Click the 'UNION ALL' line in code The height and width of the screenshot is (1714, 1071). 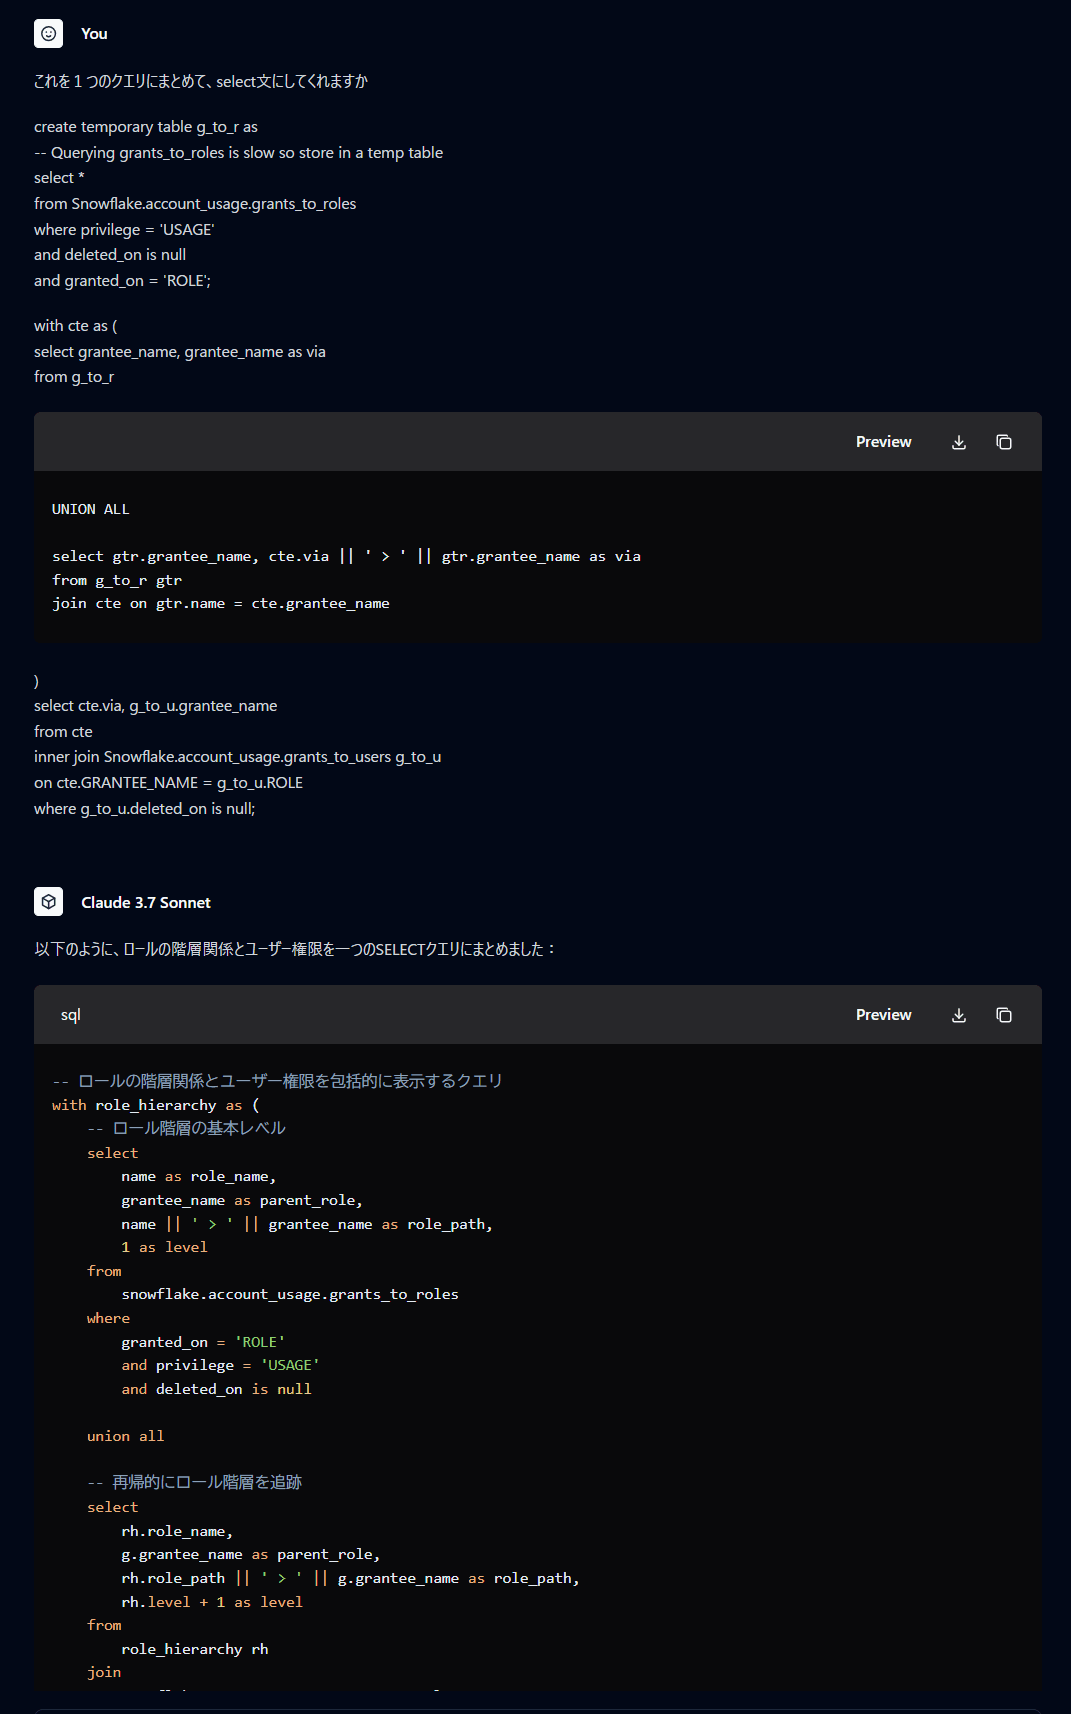[90, 509]
